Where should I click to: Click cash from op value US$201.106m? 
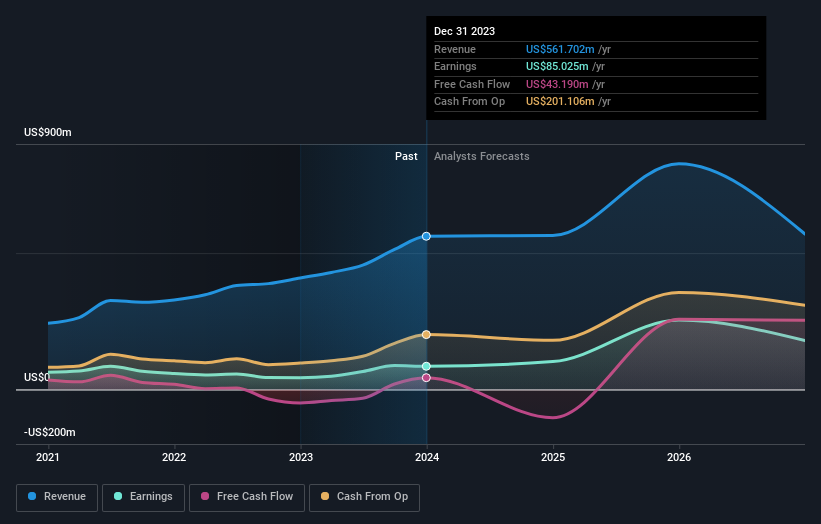click(560, 102)
